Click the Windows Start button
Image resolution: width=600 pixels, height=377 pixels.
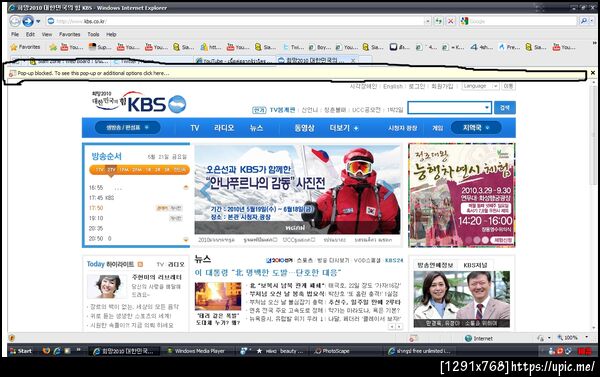[x=21, y=351]
